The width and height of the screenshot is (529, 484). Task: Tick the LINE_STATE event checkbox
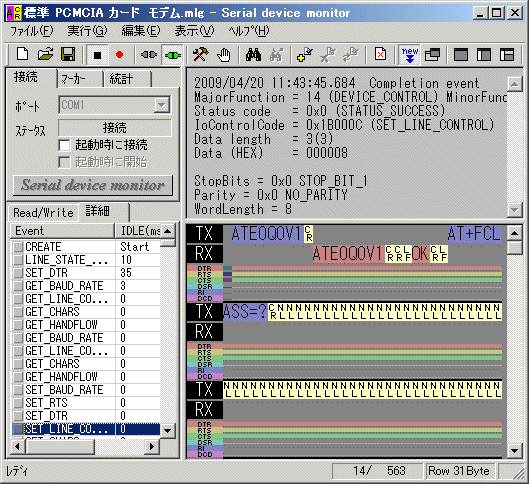click(18, 260)
